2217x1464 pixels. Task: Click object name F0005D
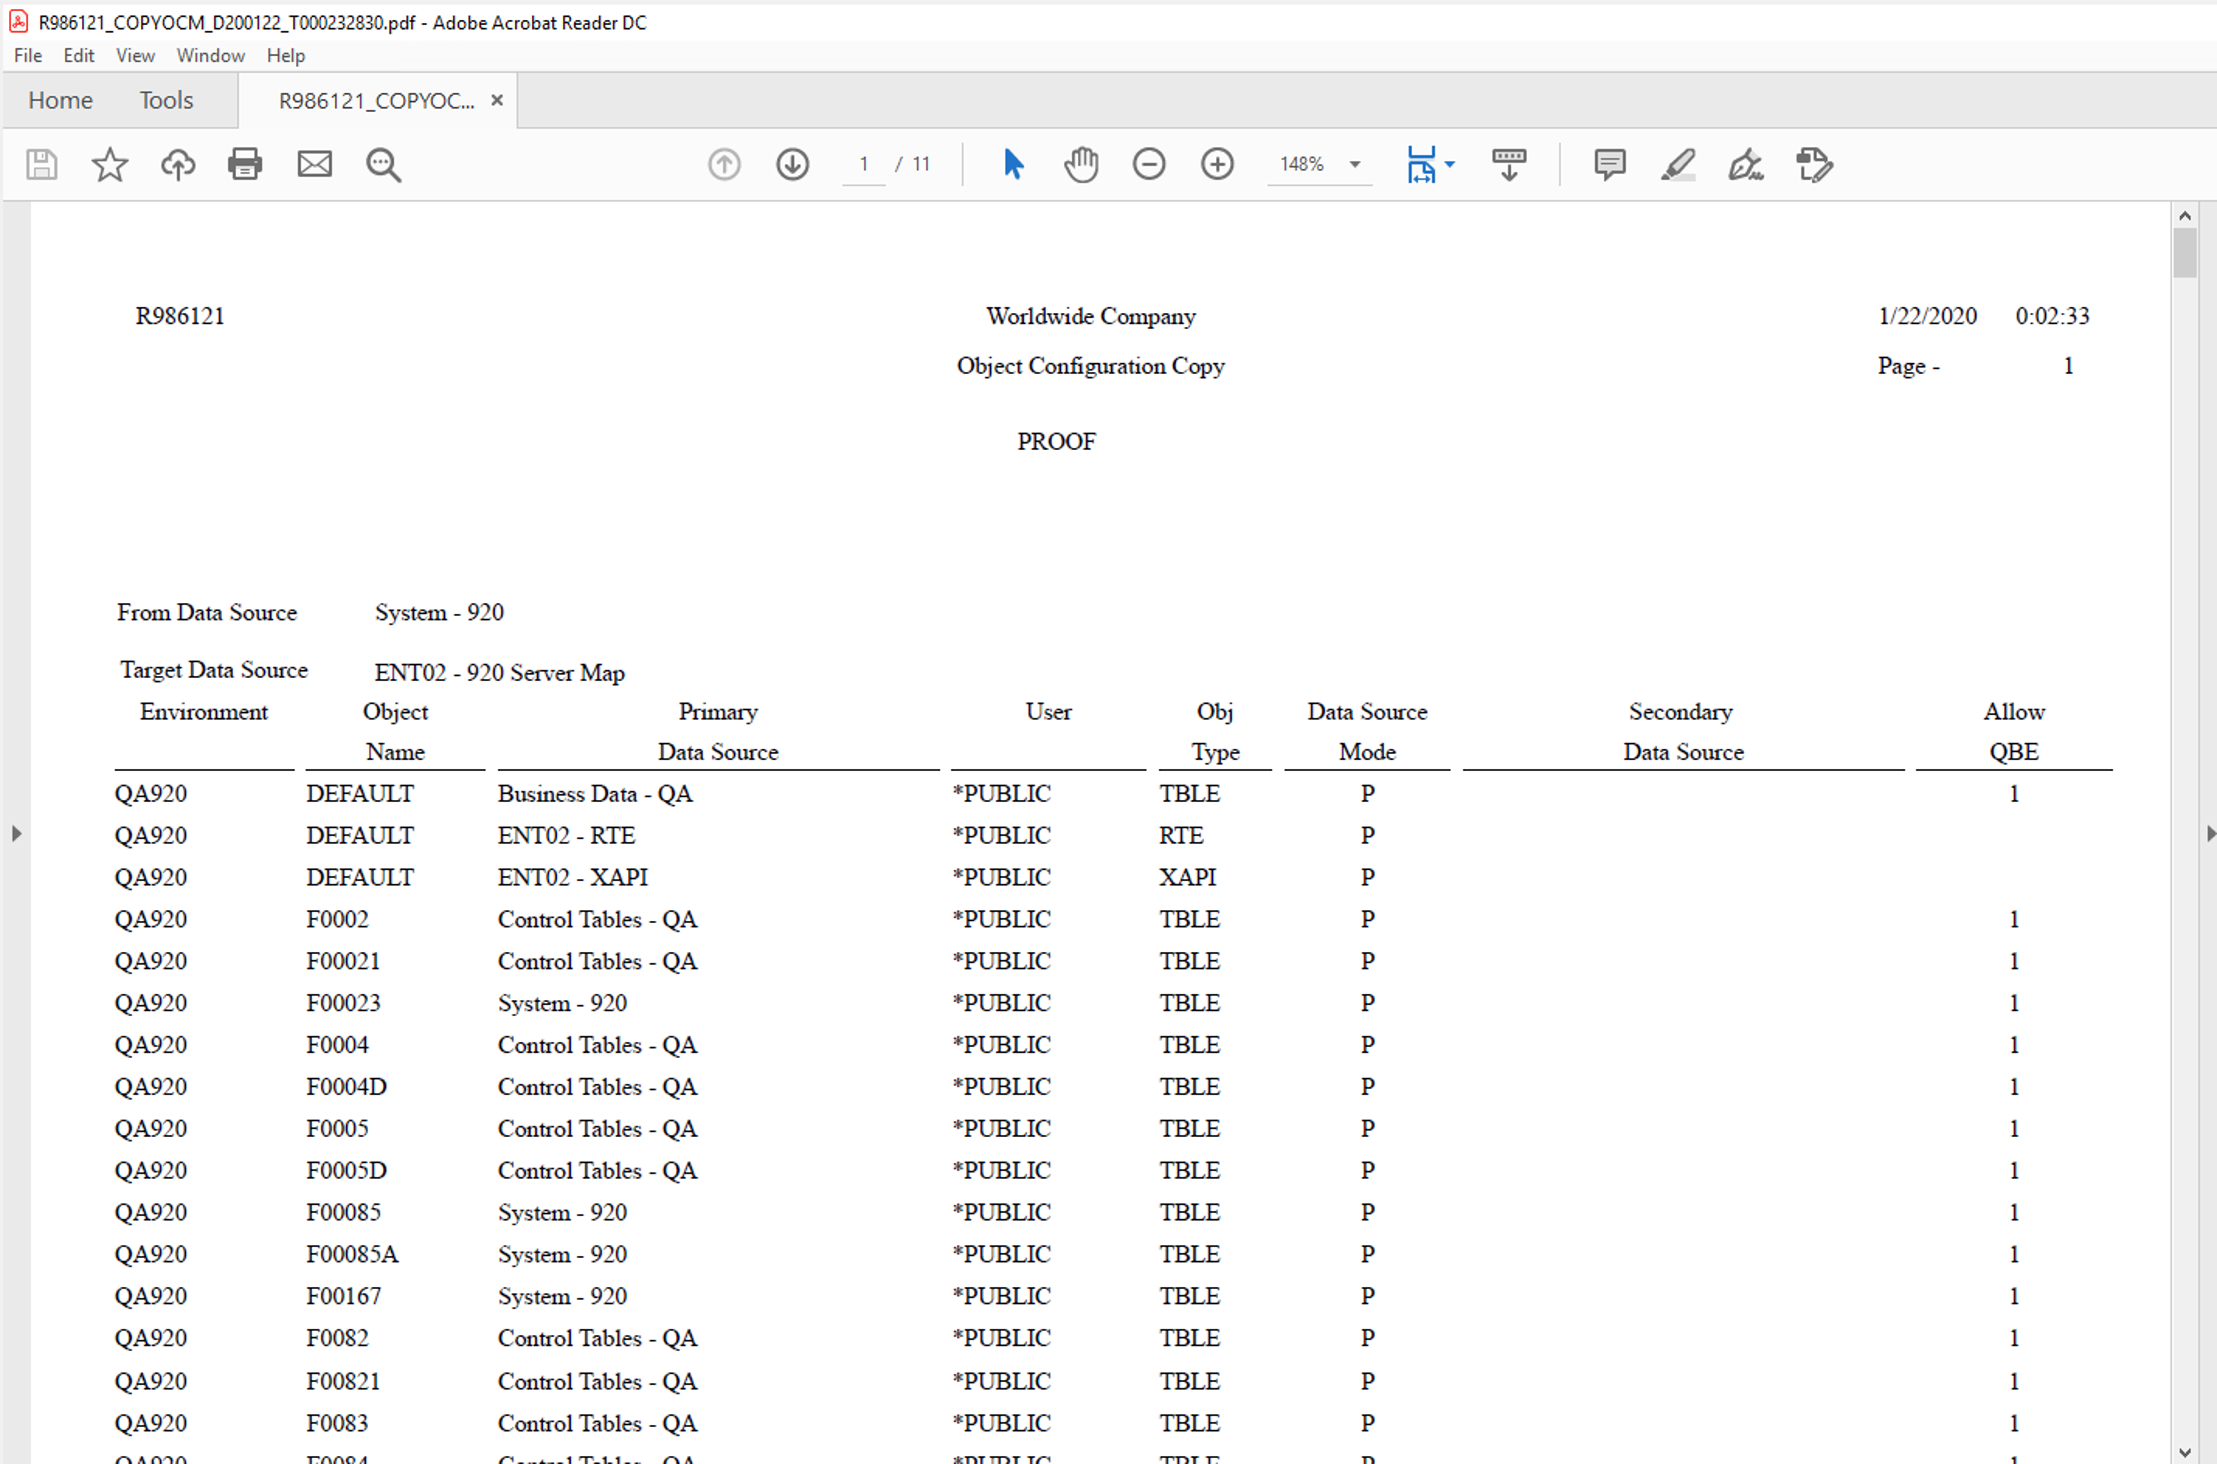(346, 1170)
